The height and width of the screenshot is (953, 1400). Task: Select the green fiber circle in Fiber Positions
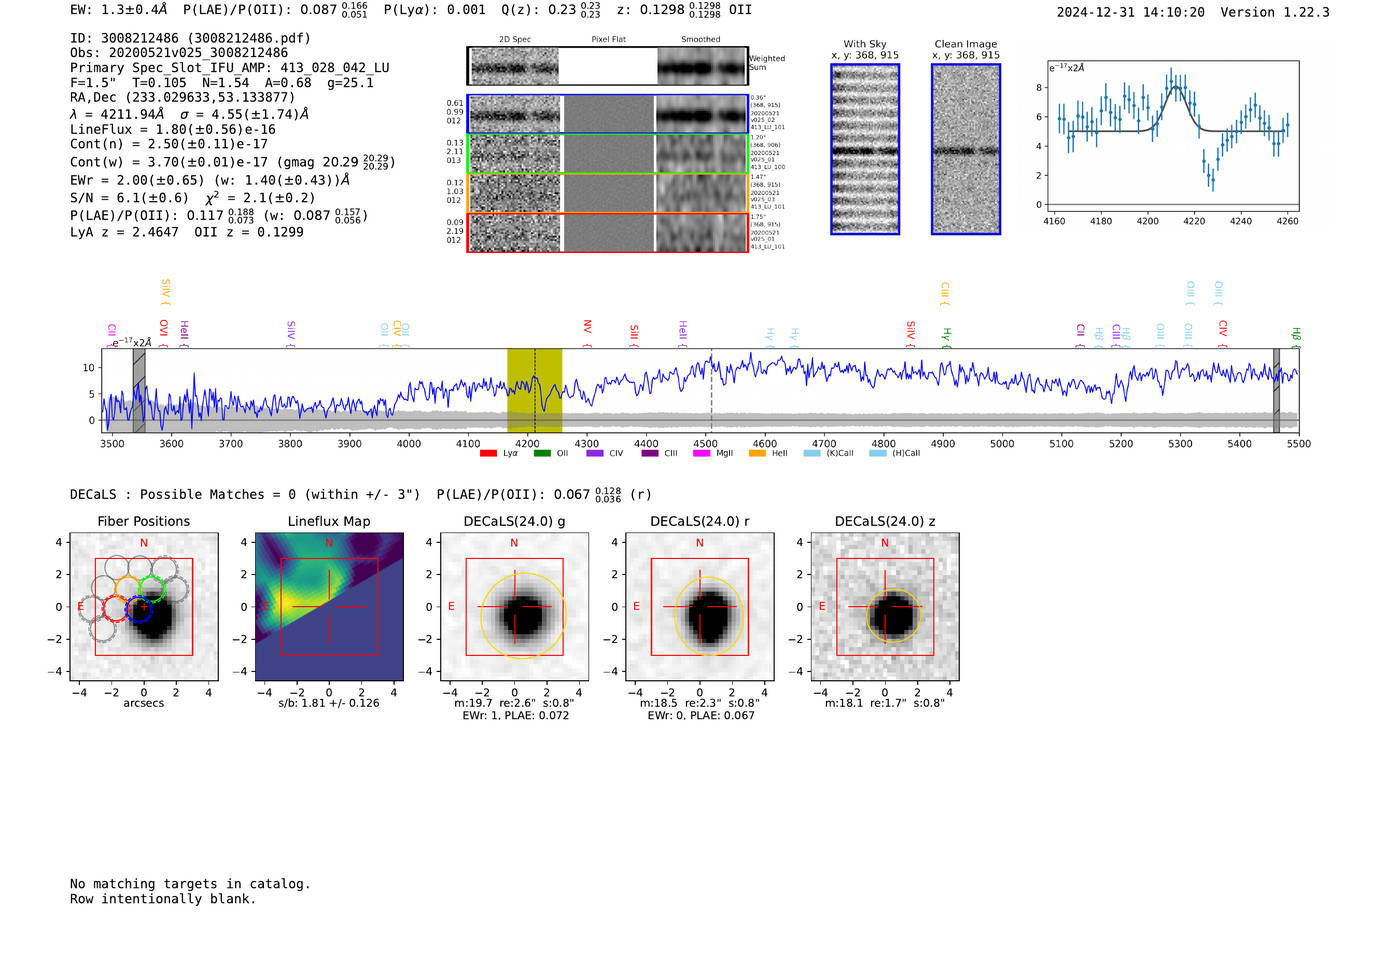153,587
